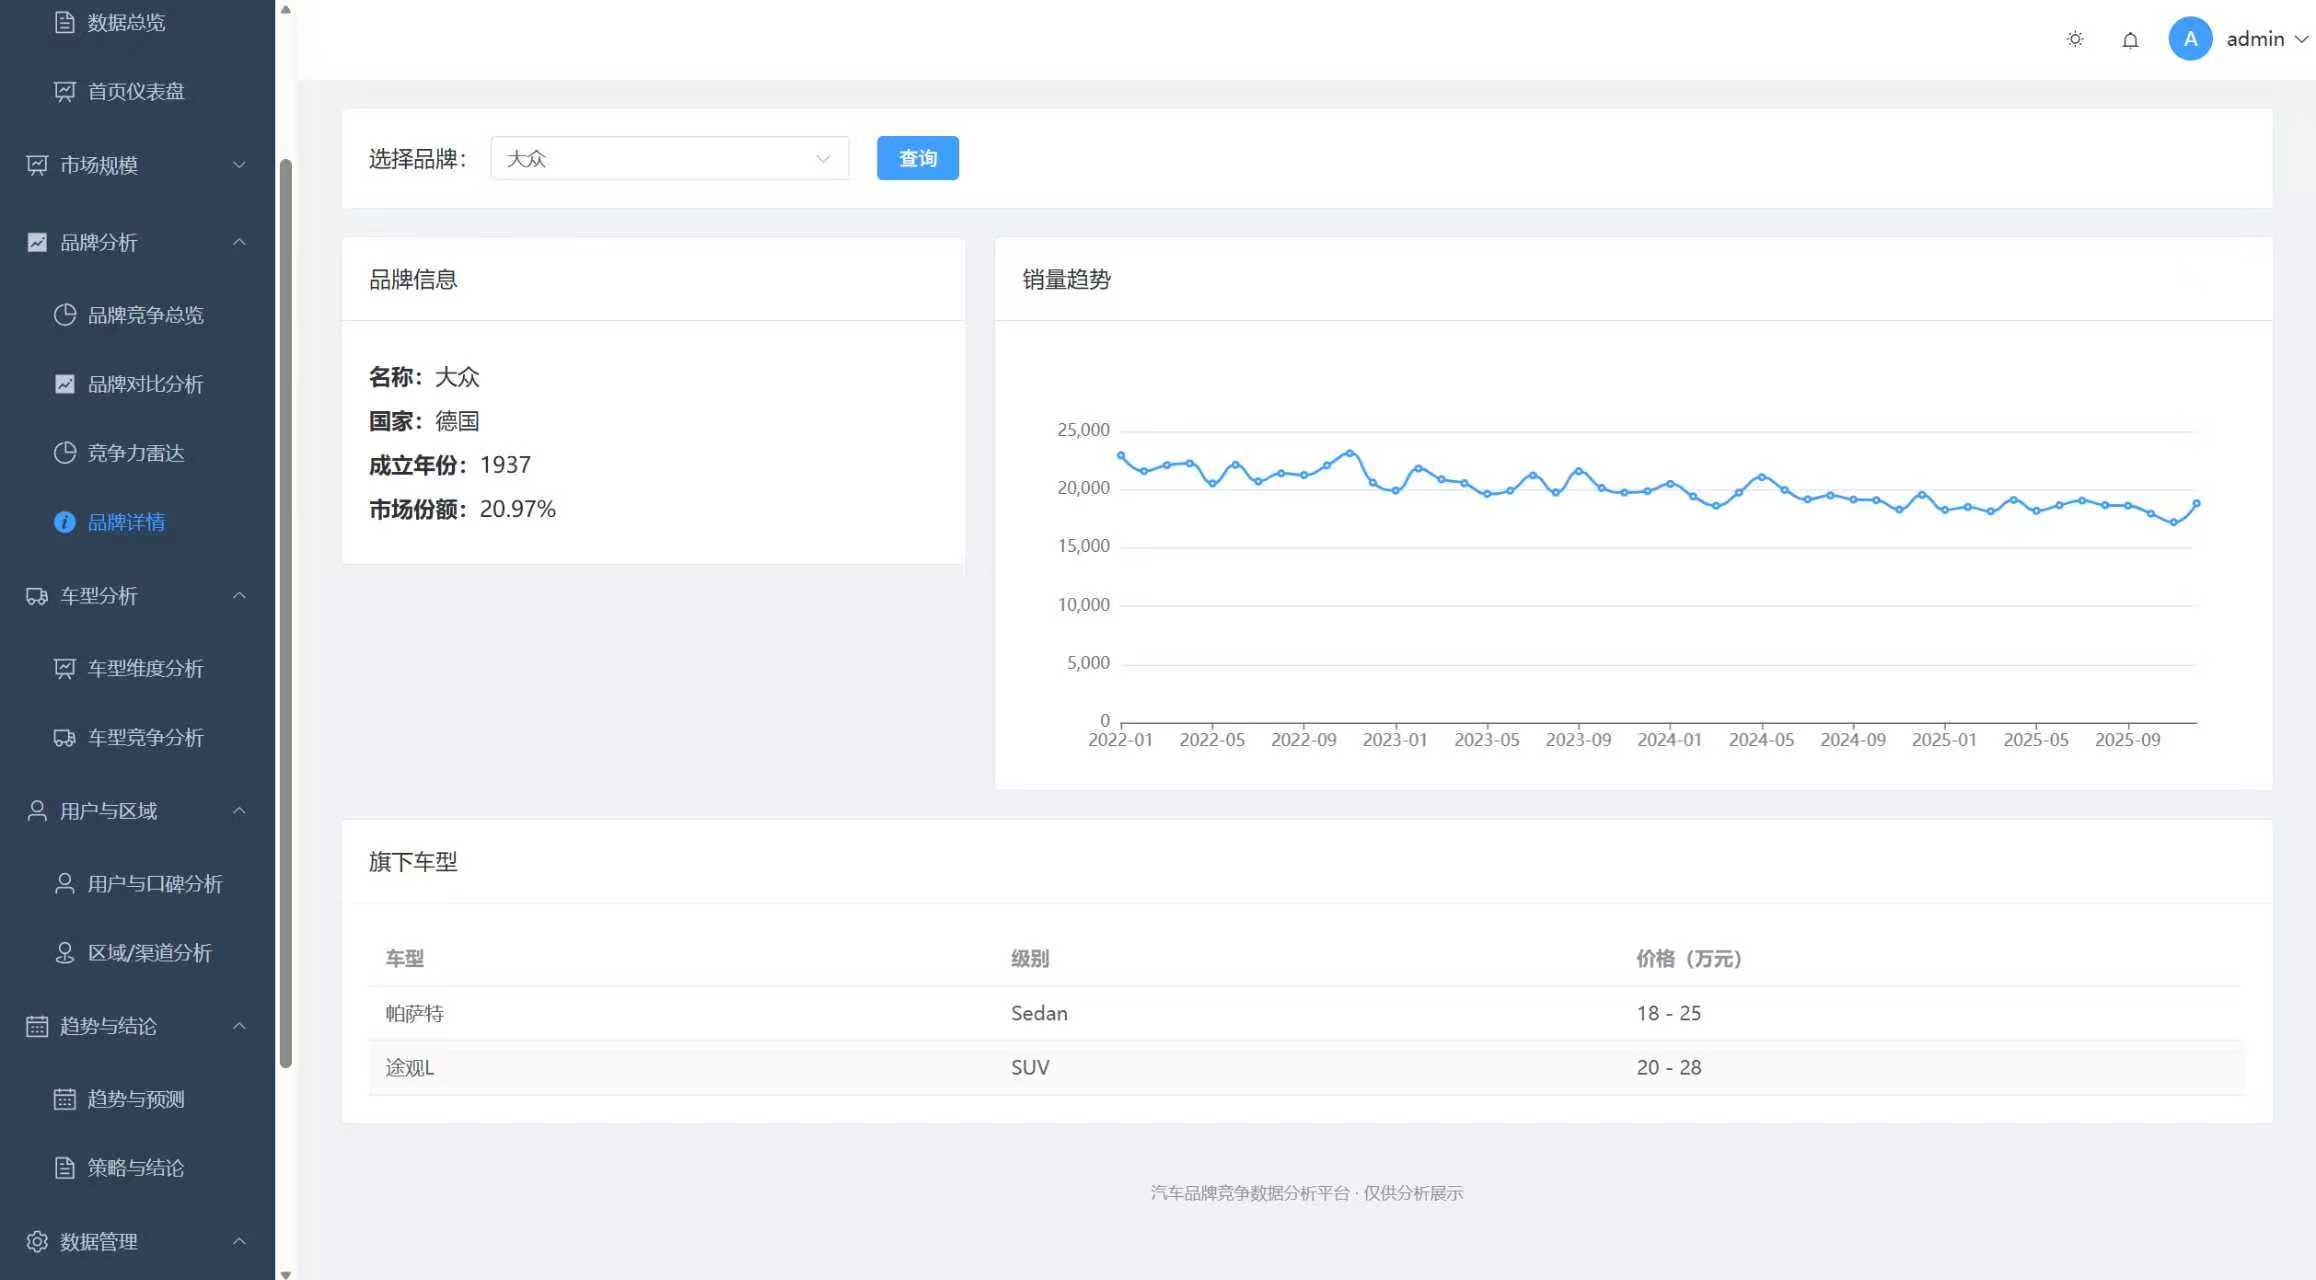
Task: Select 竞争力雷达 menu entry
Action: (137, 453)
